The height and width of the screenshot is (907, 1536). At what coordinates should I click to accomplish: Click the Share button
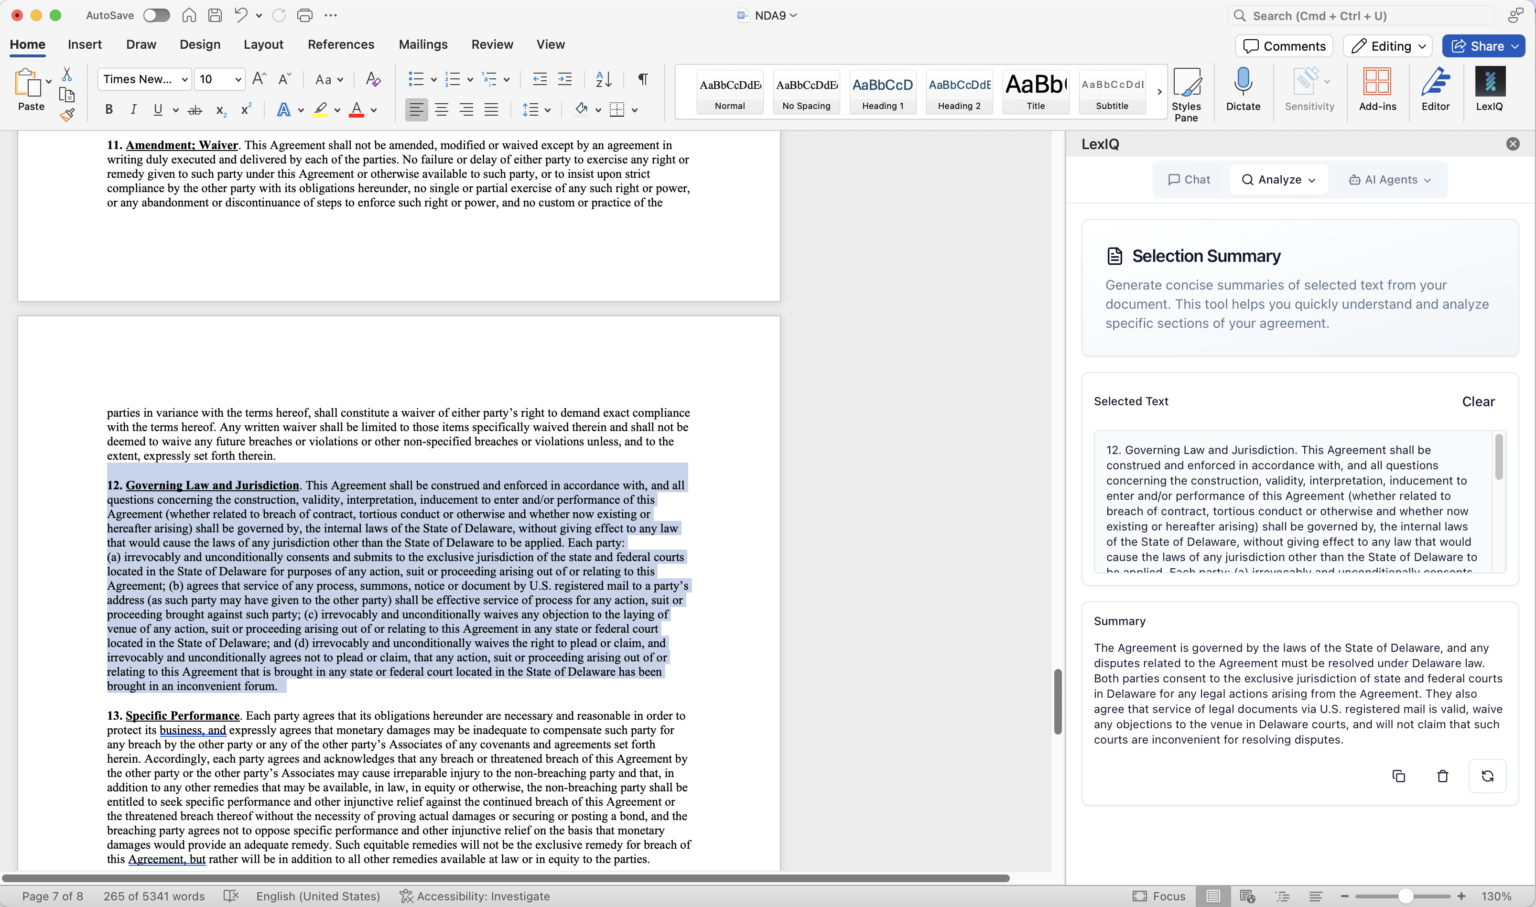tap(1482, 45)
